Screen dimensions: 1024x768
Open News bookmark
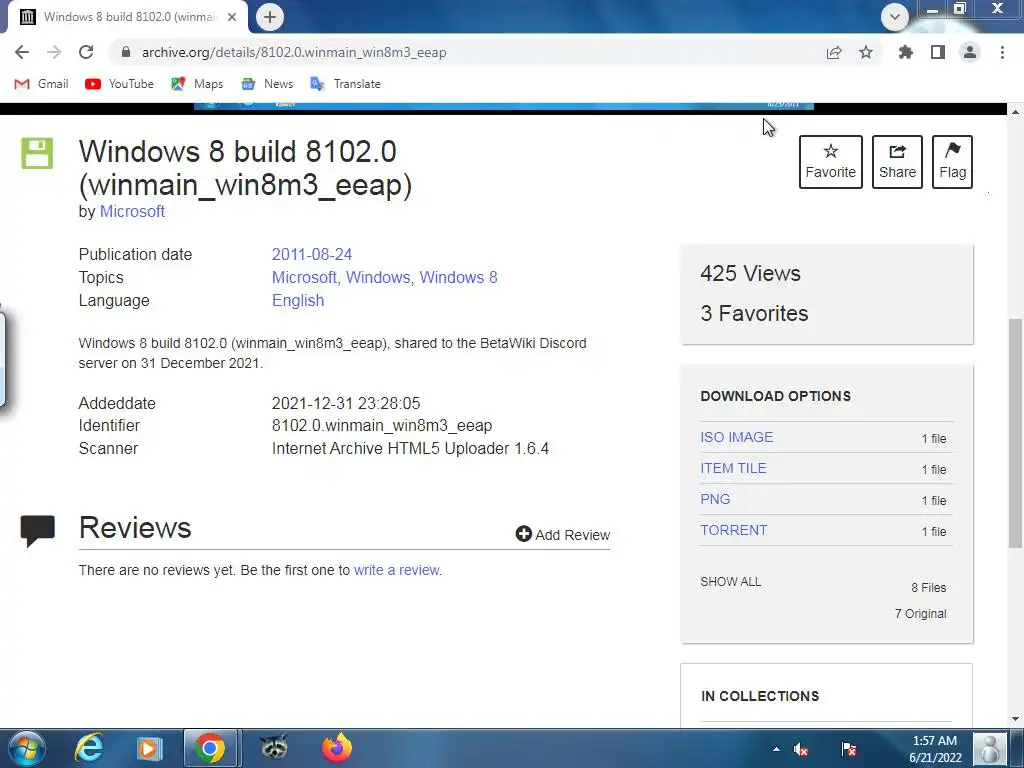click(x=267, y=84)
